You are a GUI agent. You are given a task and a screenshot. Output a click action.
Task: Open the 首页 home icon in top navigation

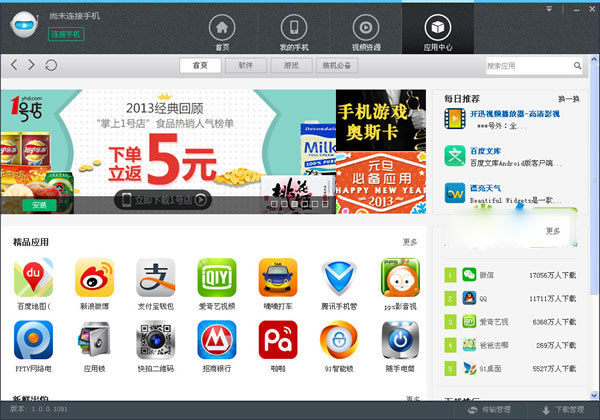(x=222, y=28)
